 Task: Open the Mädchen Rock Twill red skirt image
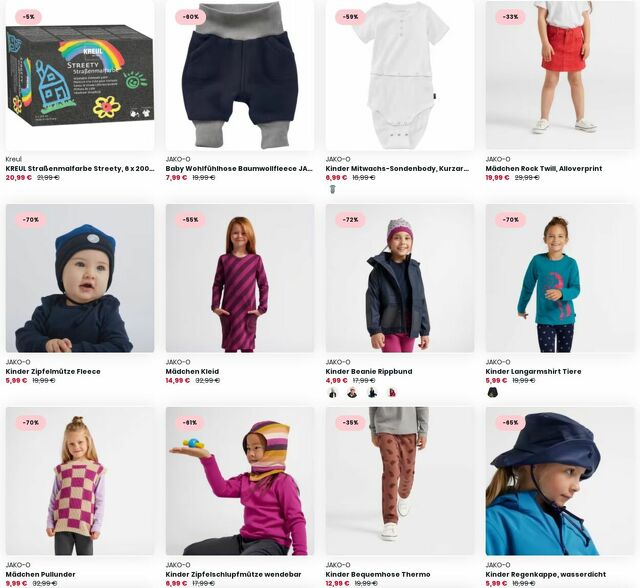(x=560, y=75)
